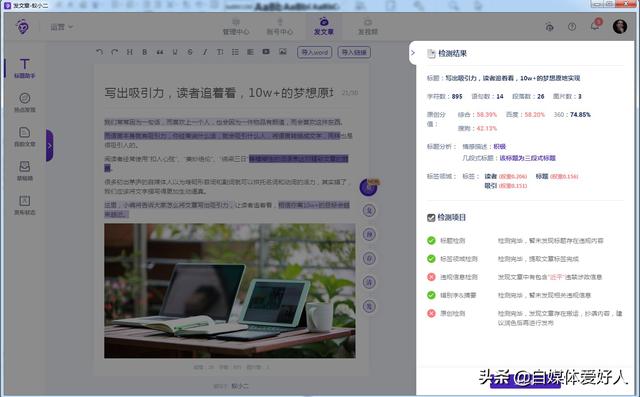Click the 导入链接 button
The height and width of the screenshot is (397, 640).
coord(354,52)
